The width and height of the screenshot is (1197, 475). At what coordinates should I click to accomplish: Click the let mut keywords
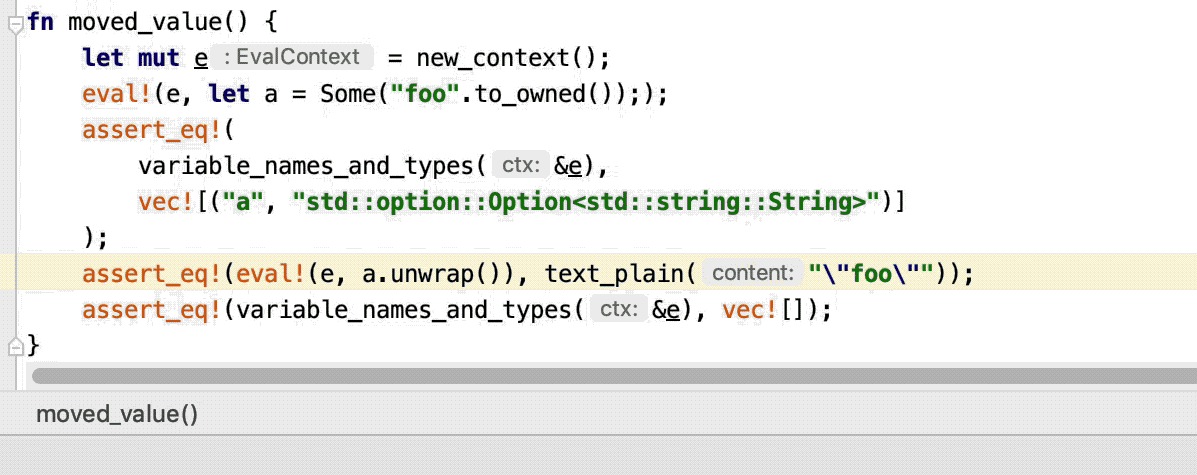(131, 58)
